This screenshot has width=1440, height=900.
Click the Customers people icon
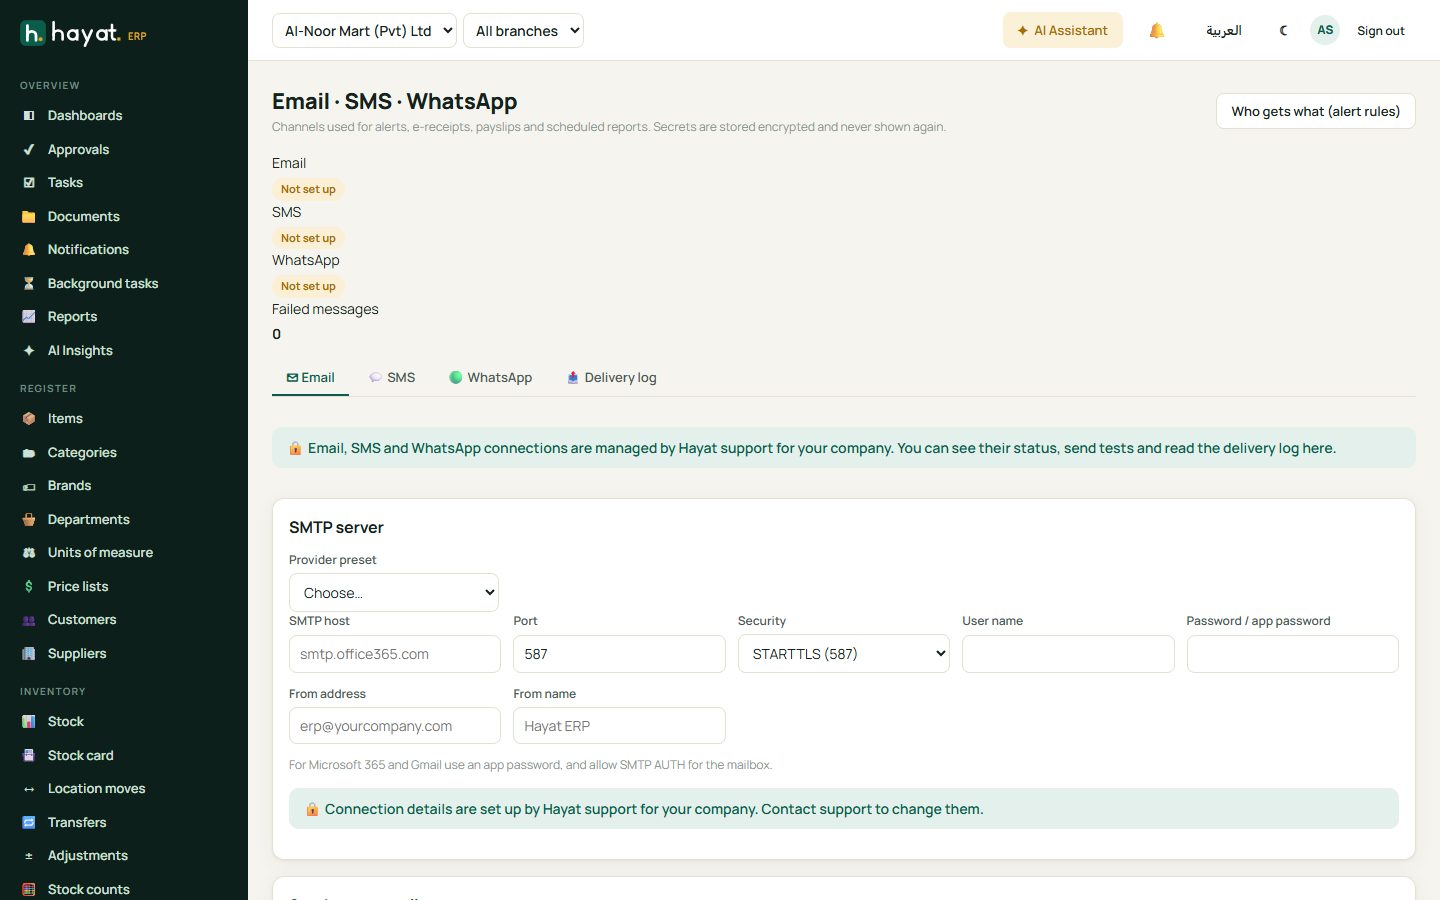tap(29, 620)
